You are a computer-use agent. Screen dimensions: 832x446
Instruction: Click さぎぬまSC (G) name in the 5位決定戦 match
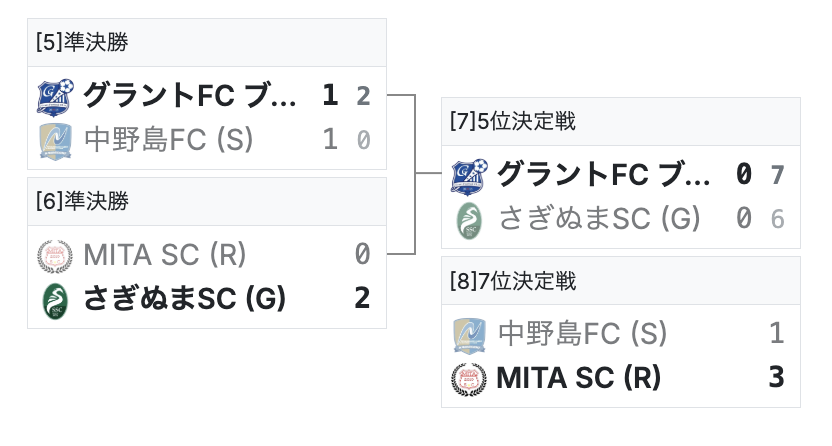coord(598,219)
